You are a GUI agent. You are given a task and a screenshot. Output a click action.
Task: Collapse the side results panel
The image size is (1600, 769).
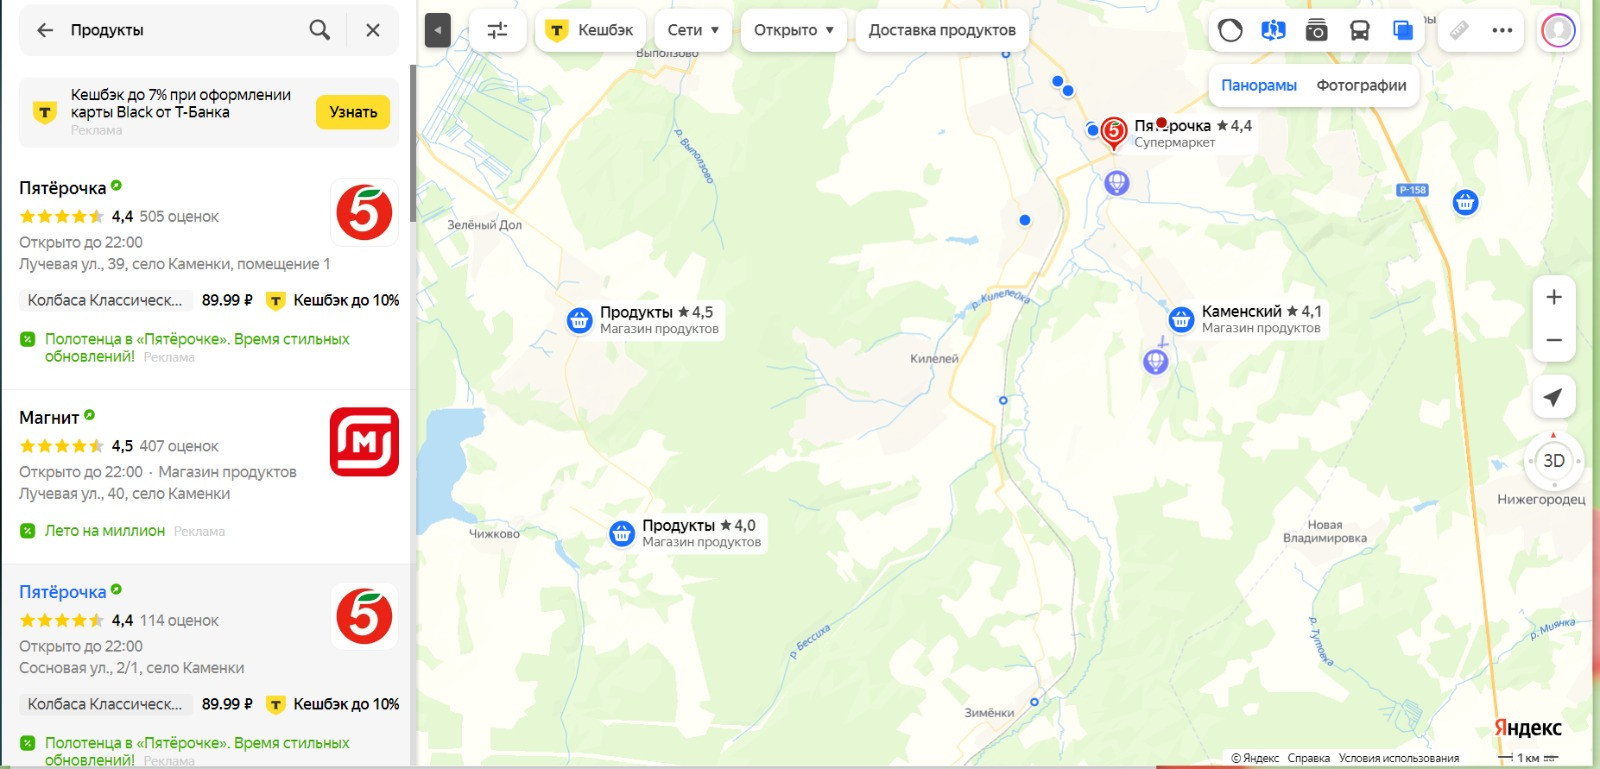(x=437, y=30)
